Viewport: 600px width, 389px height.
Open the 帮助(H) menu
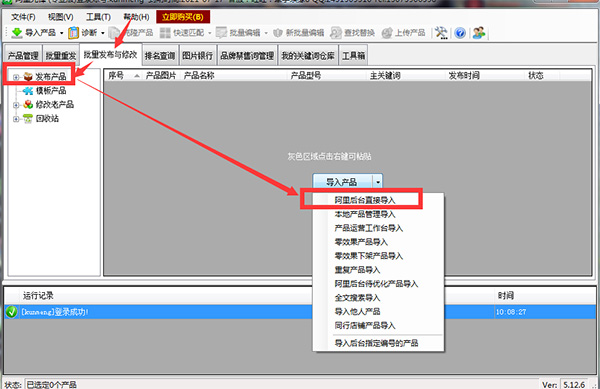click(x=136, y=17)
